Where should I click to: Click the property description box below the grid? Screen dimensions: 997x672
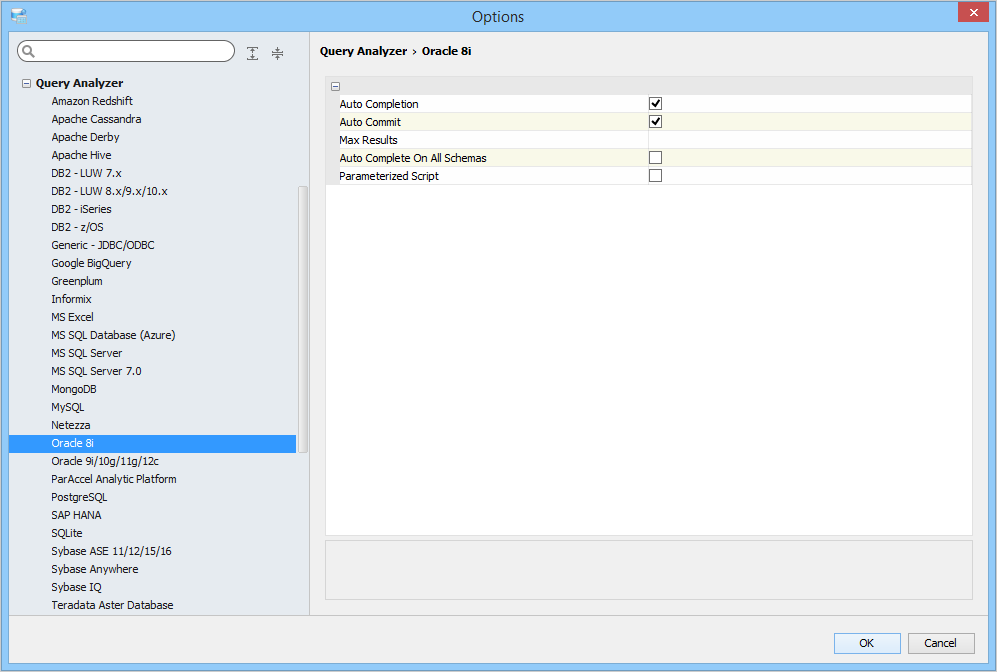(649, 570)
